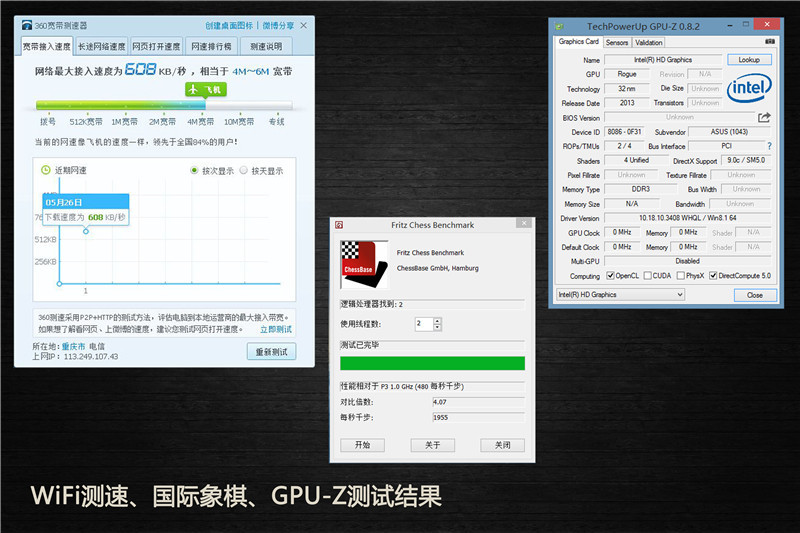Increase the thread count stepper

coord(437,321)
